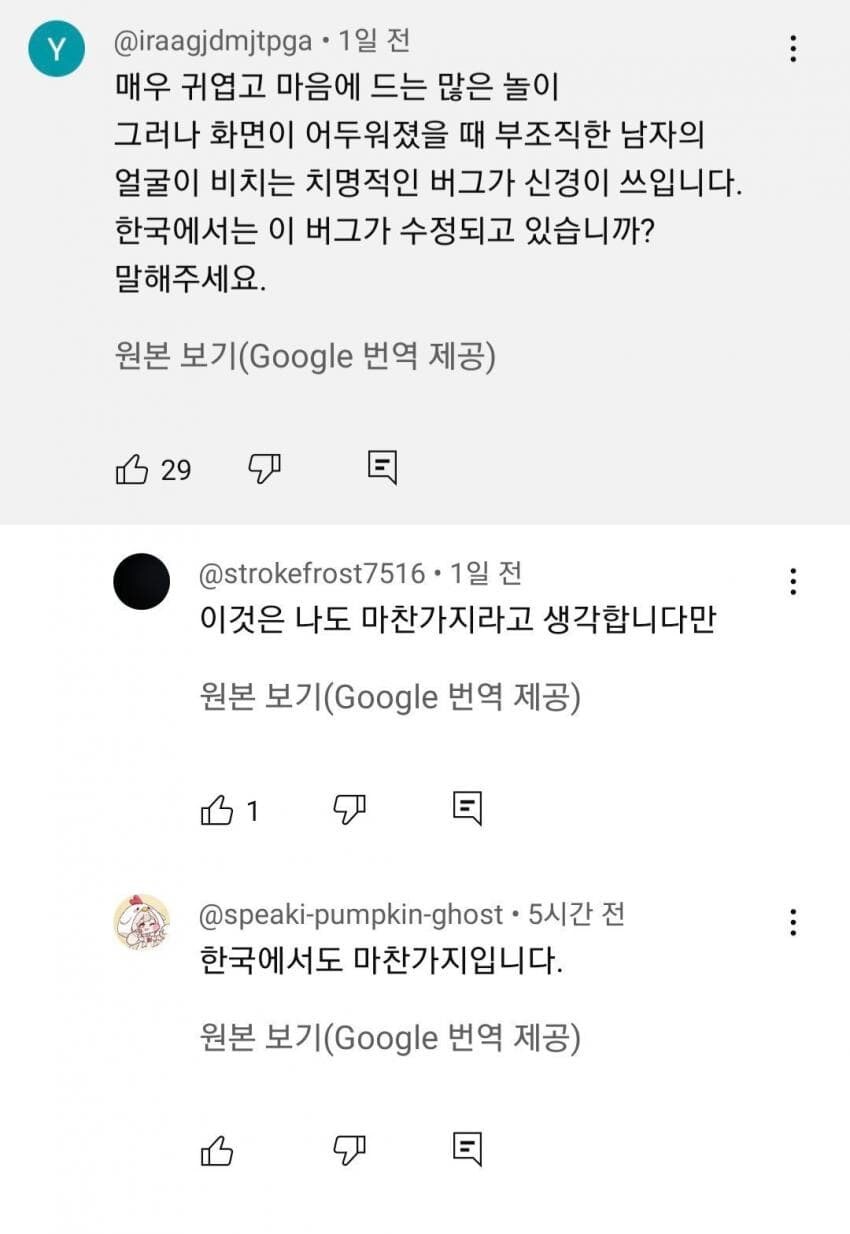
Task: Open more options for @speaki-pumpkin-ghost's reply
Action: pos(793,922)
